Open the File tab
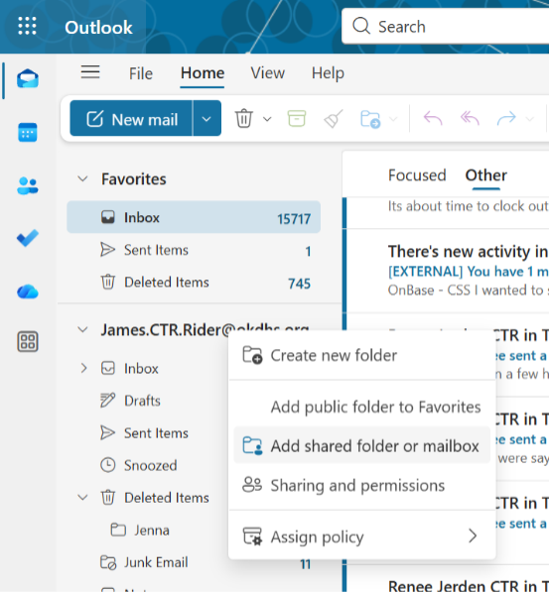The width and height of the screenshot is (550, 595). 140,73
